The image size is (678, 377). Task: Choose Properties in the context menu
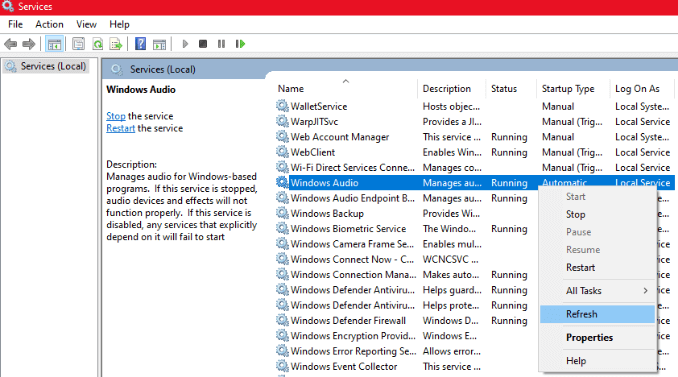597,338
